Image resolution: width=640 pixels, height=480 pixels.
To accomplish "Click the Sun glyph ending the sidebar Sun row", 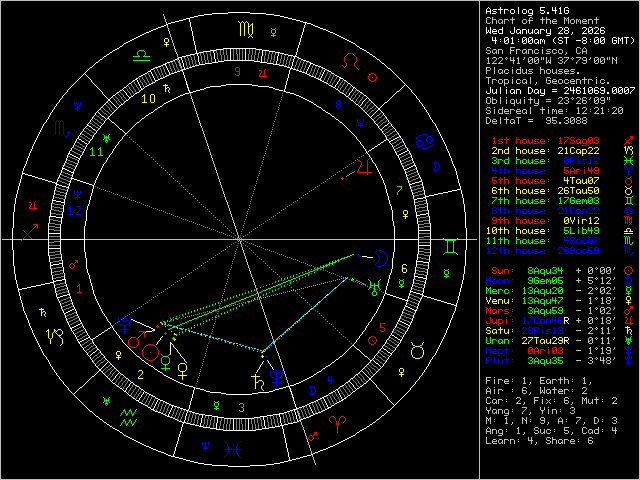I will coord(629,271).
